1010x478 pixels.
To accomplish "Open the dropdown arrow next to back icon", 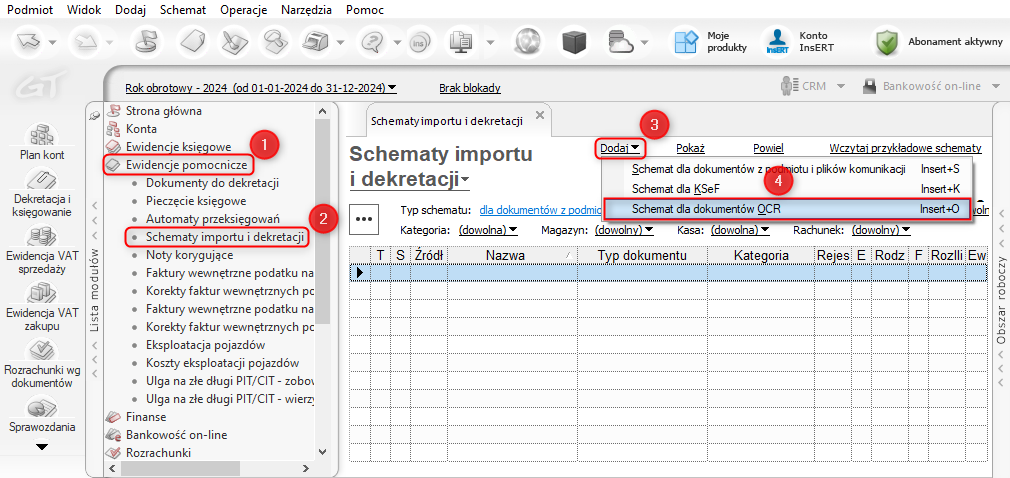I will (x=52, y=43).
